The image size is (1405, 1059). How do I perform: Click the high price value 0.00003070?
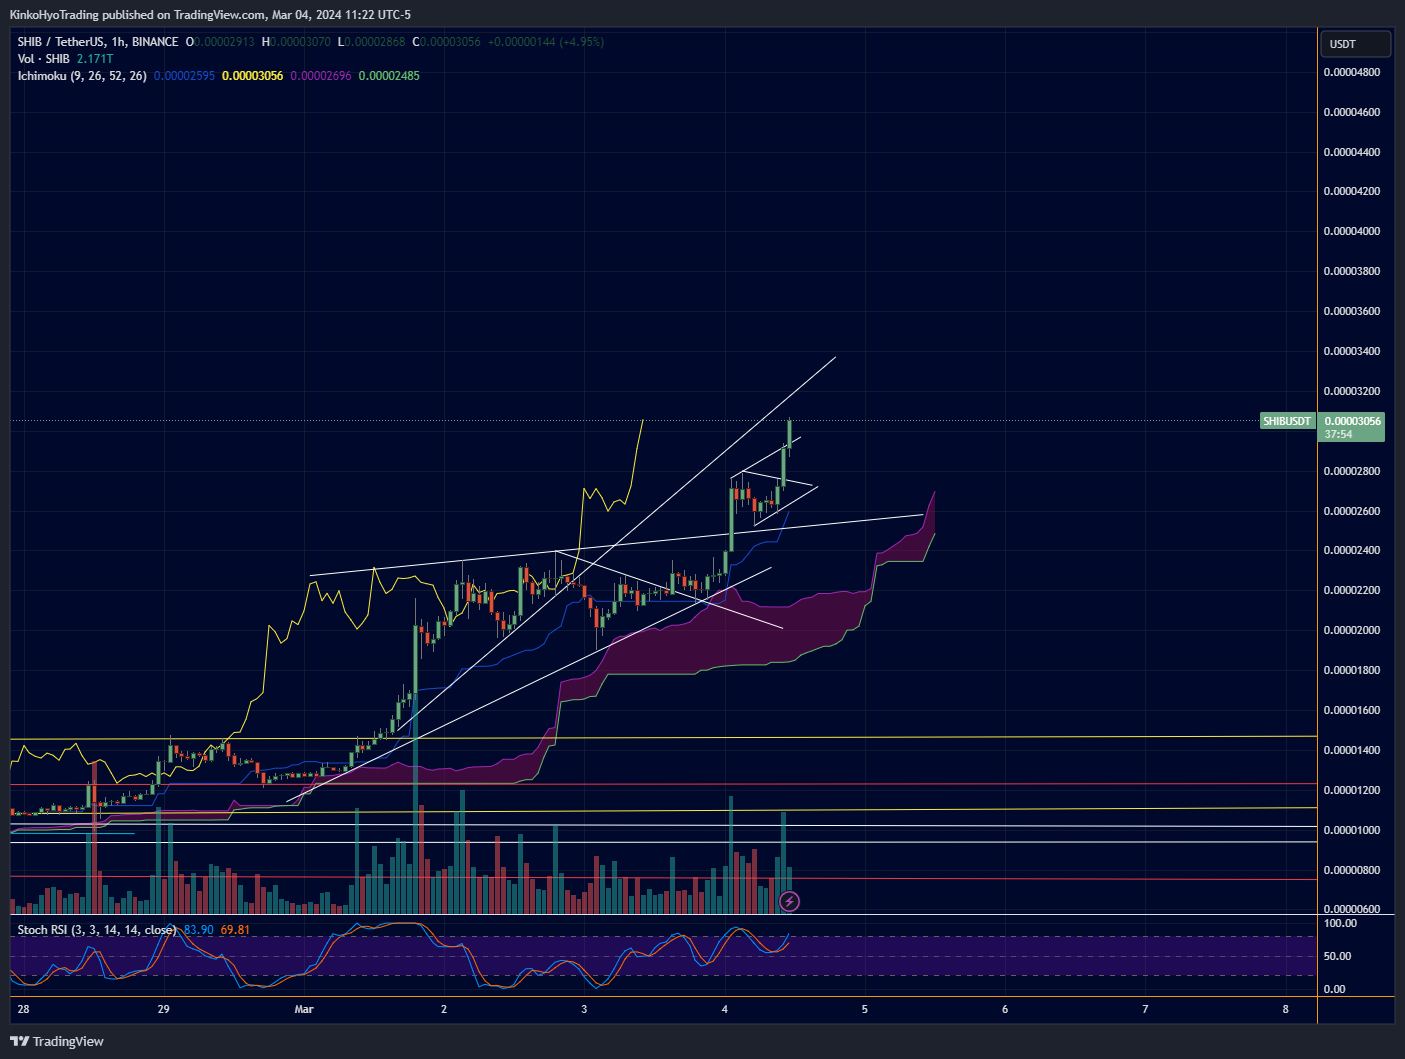[301, 42]
